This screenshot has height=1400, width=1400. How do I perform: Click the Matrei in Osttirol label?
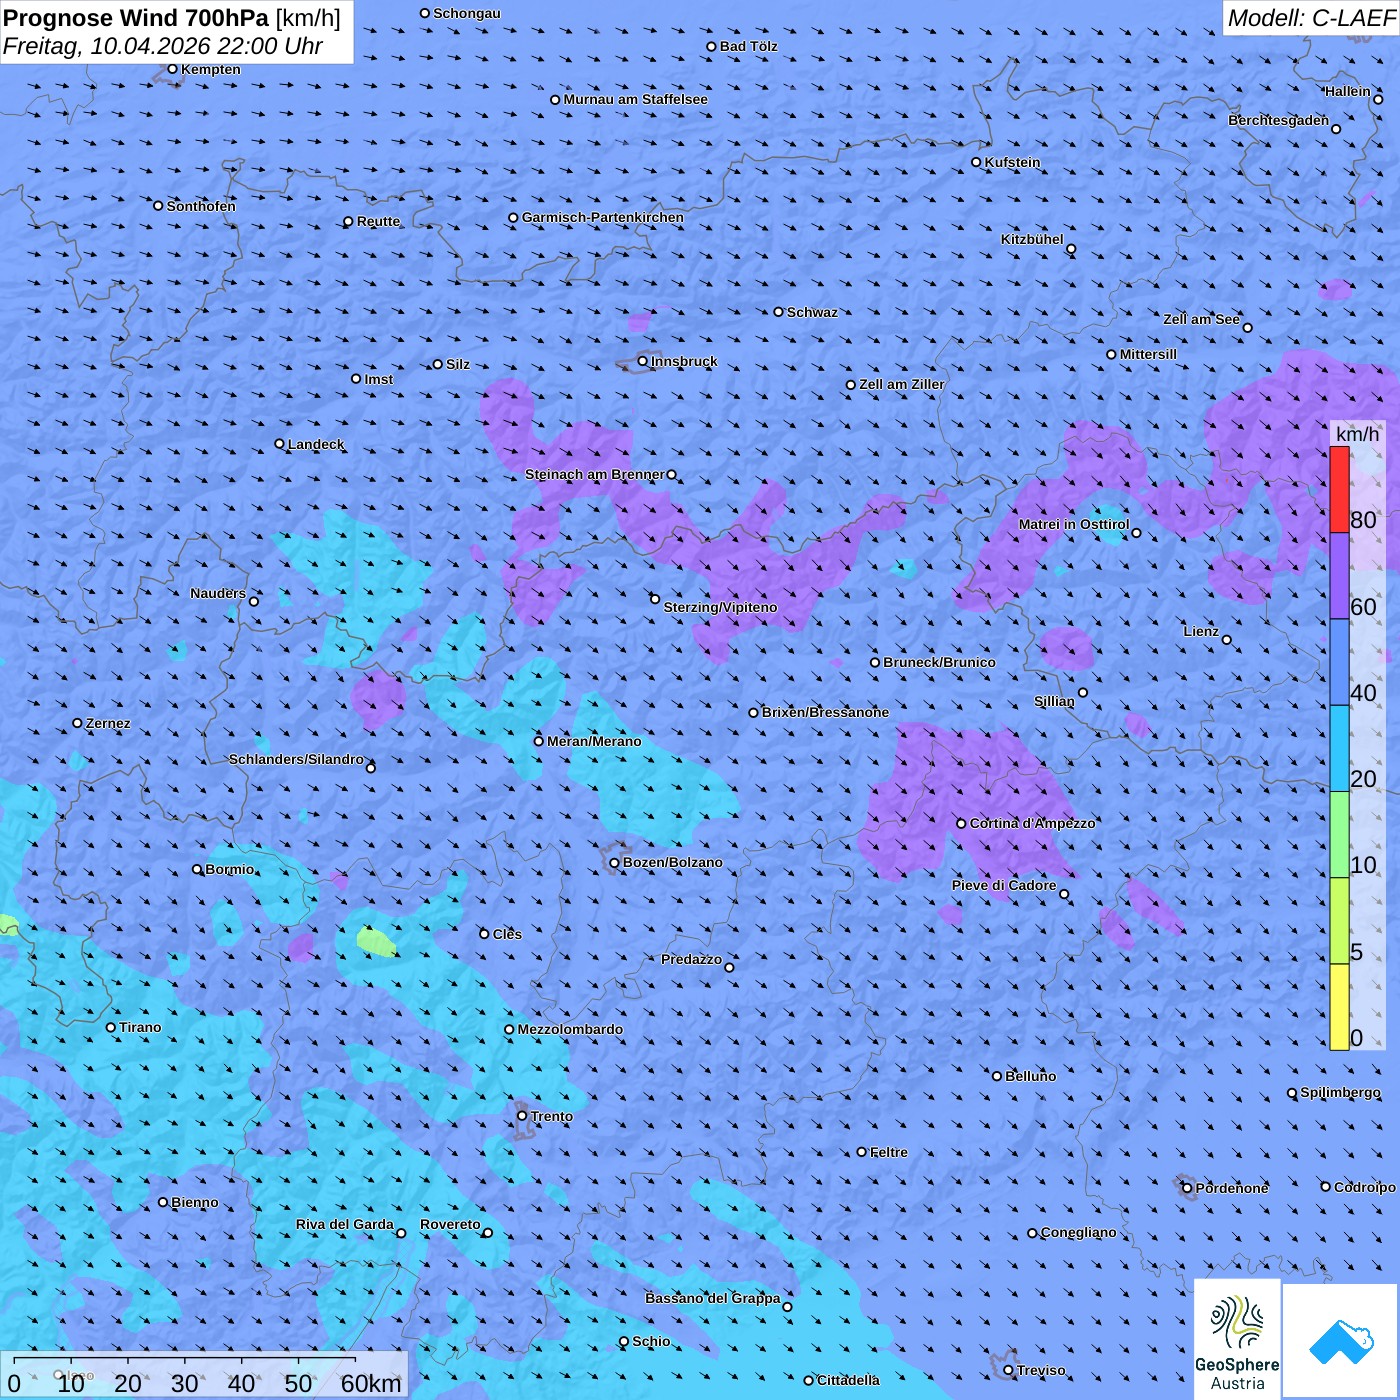[x=1074, y=524]
